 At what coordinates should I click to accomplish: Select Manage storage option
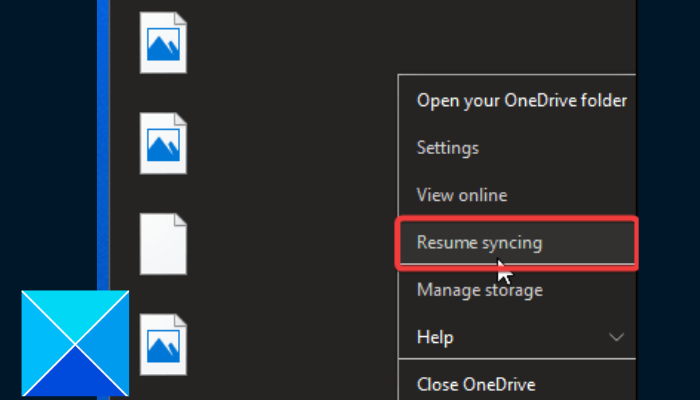pyautogui.click(x=480, y=291)
